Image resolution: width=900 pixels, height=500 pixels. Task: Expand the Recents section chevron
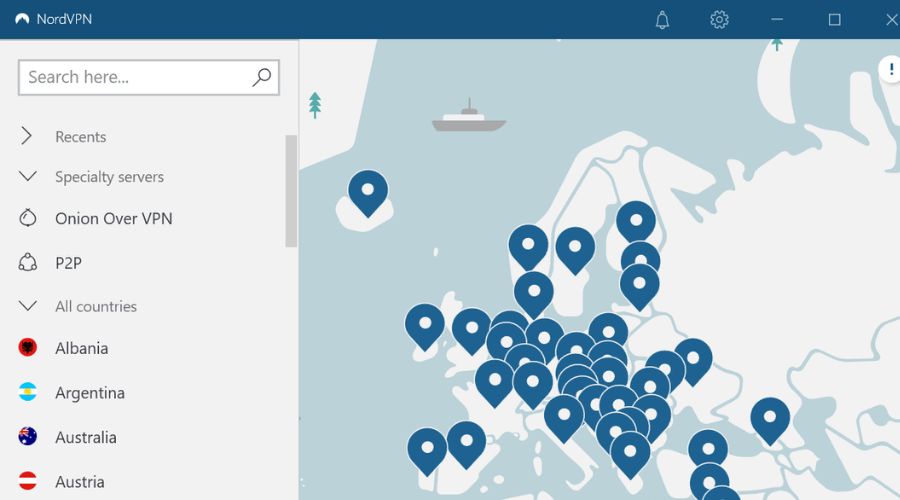click(26, 136)
